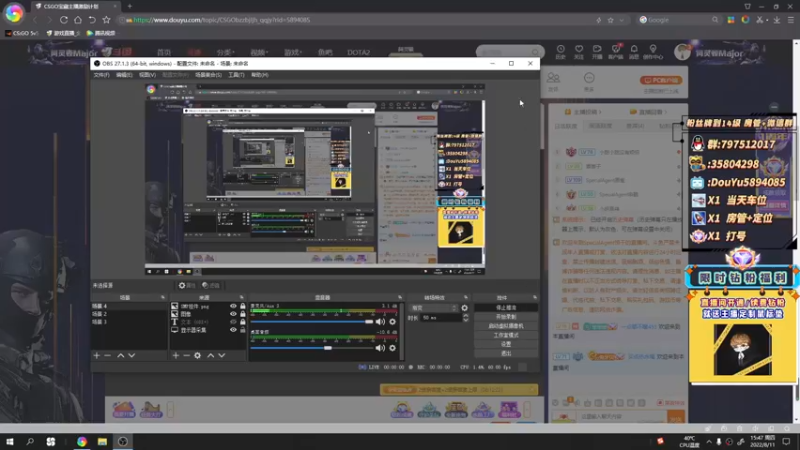The height and width of the screenshot is (450, 800).
Task: Open Douyu watch history icon
Action: pos(560,52)
